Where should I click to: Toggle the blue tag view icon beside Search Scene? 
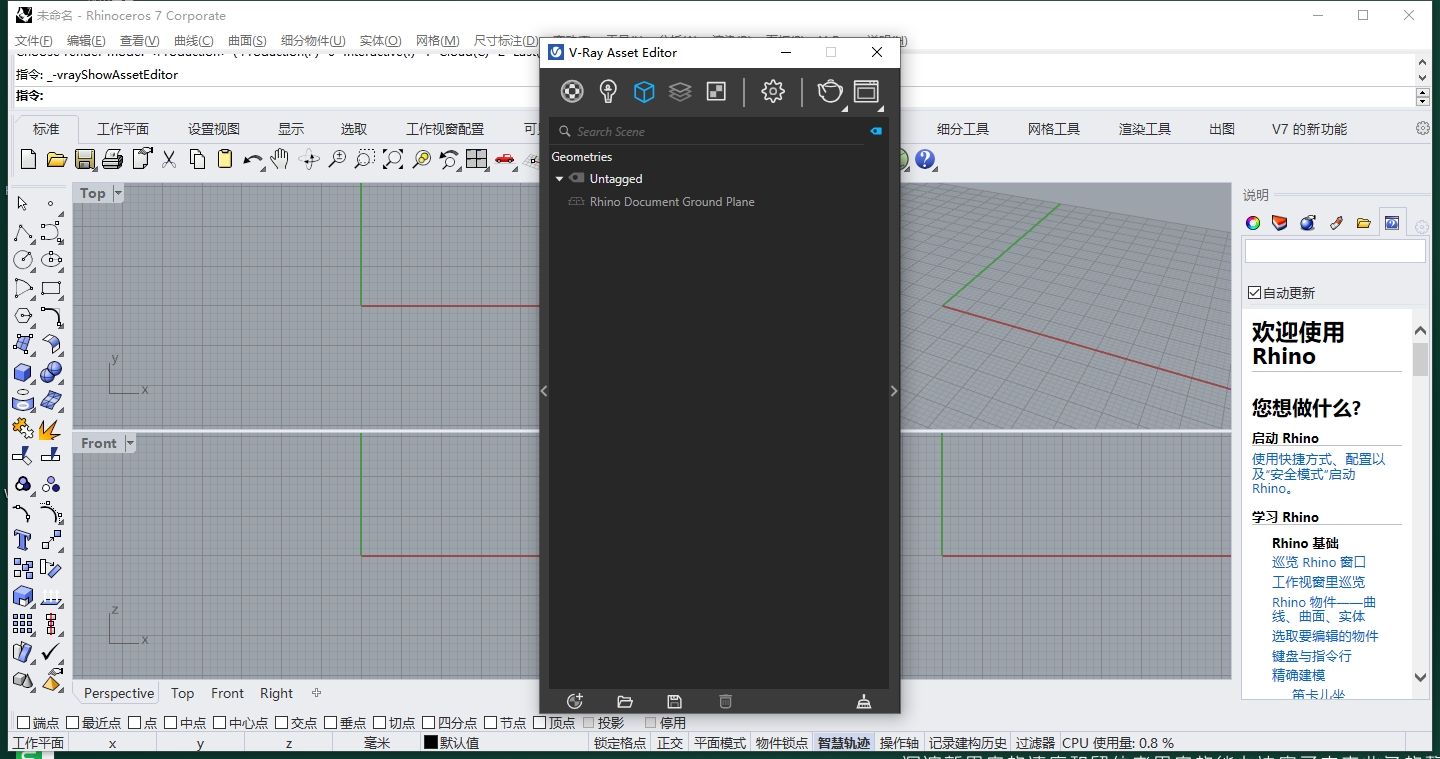[x=876, y=131]
